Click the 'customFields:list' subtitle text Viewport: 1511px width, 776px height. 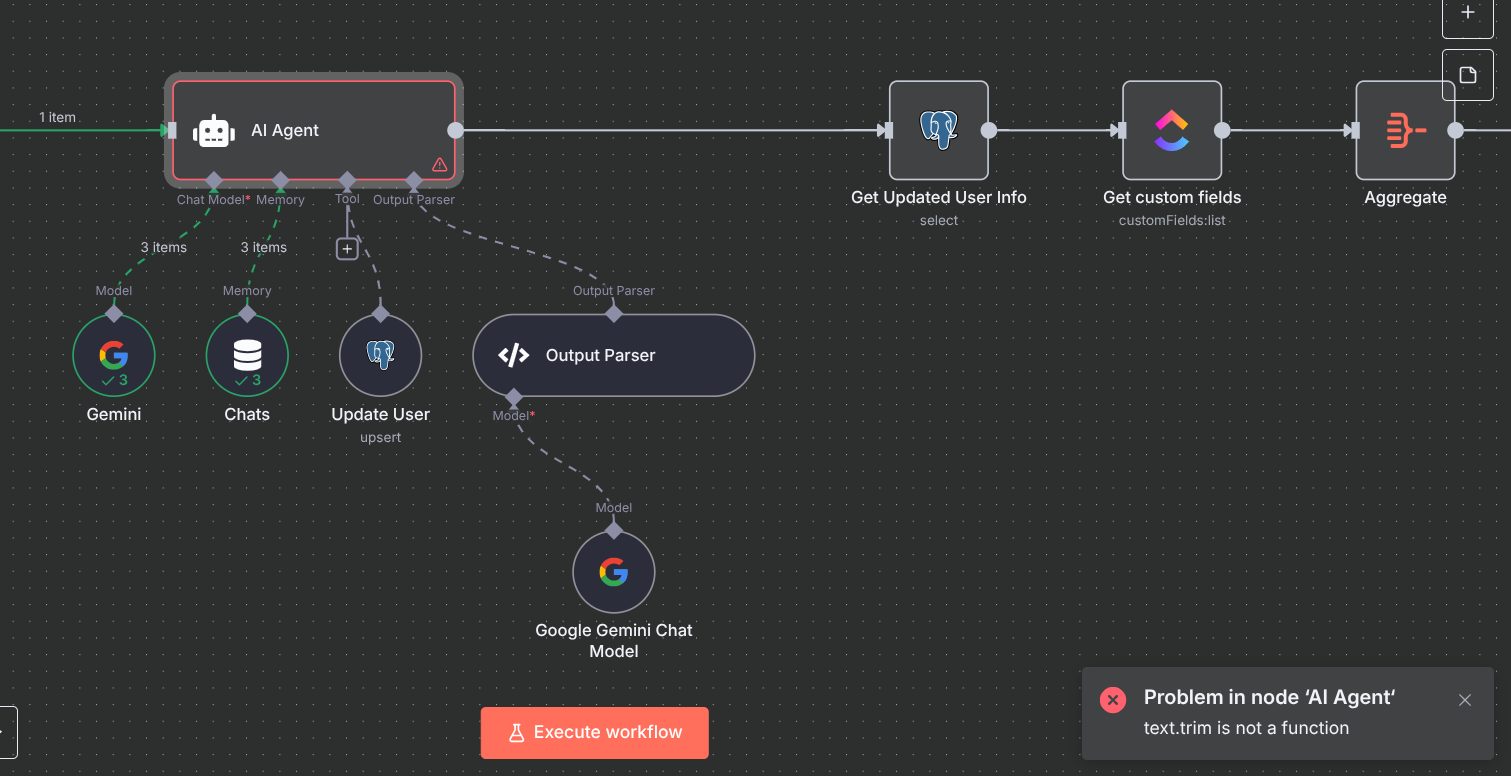point(1172,220)
